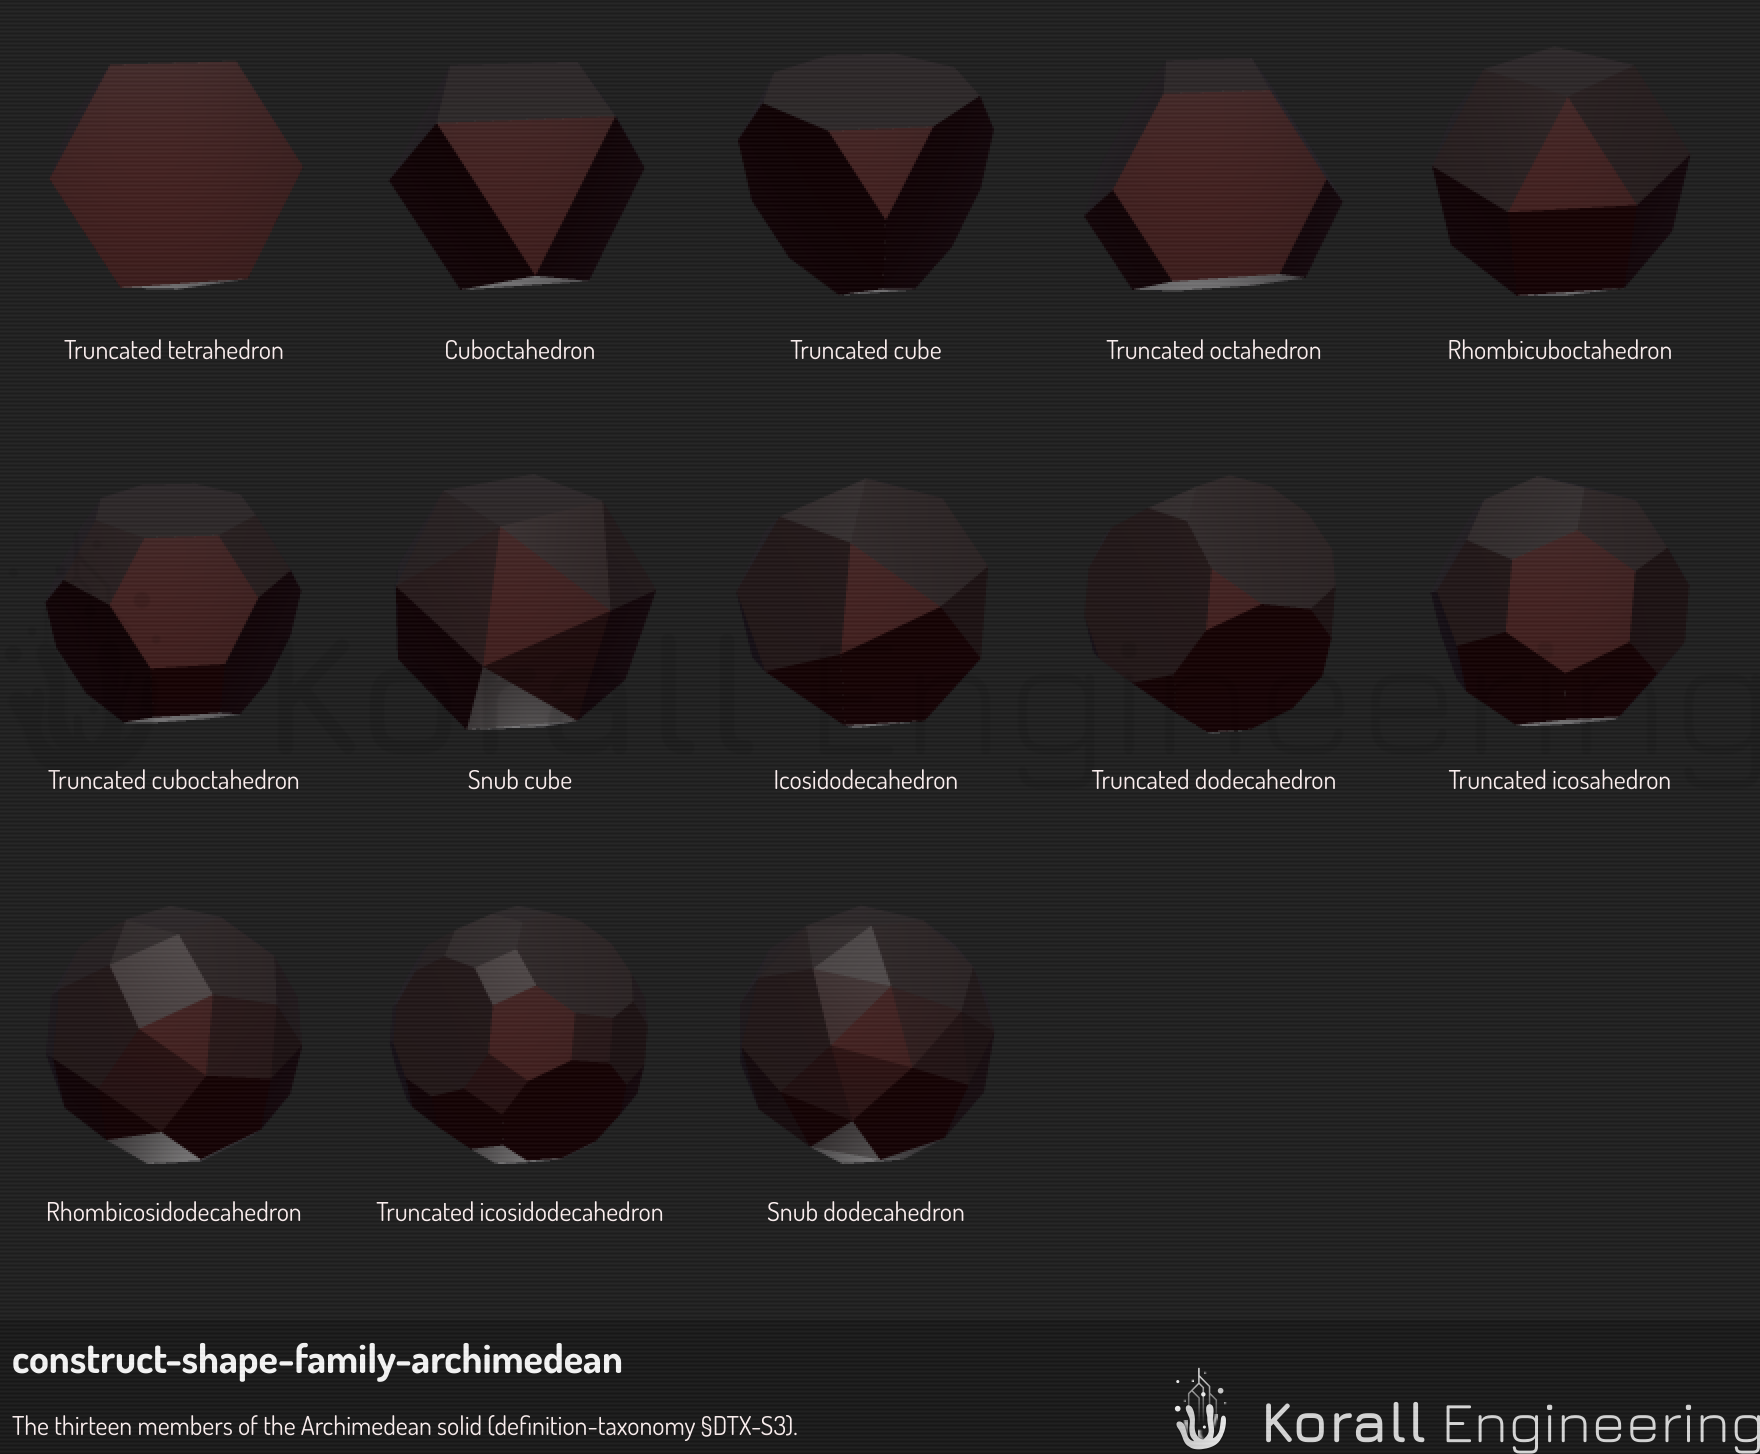Image resolution: width=1760 pixels, height=1454 pixels.
Task: Click the 'Truncated icosahedron' label
Action: pos(1560,781)
